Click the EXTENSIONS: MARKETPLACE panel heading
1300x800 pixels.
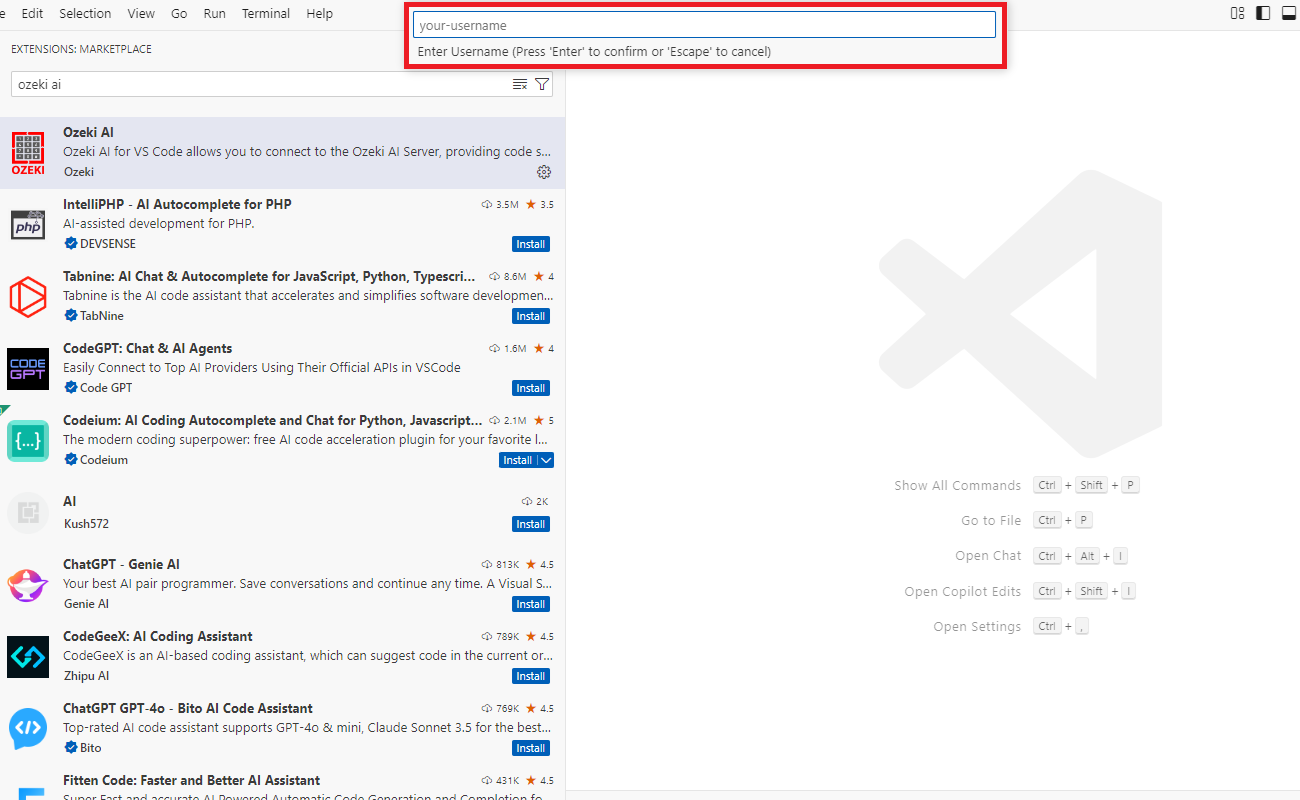[81, 49]
